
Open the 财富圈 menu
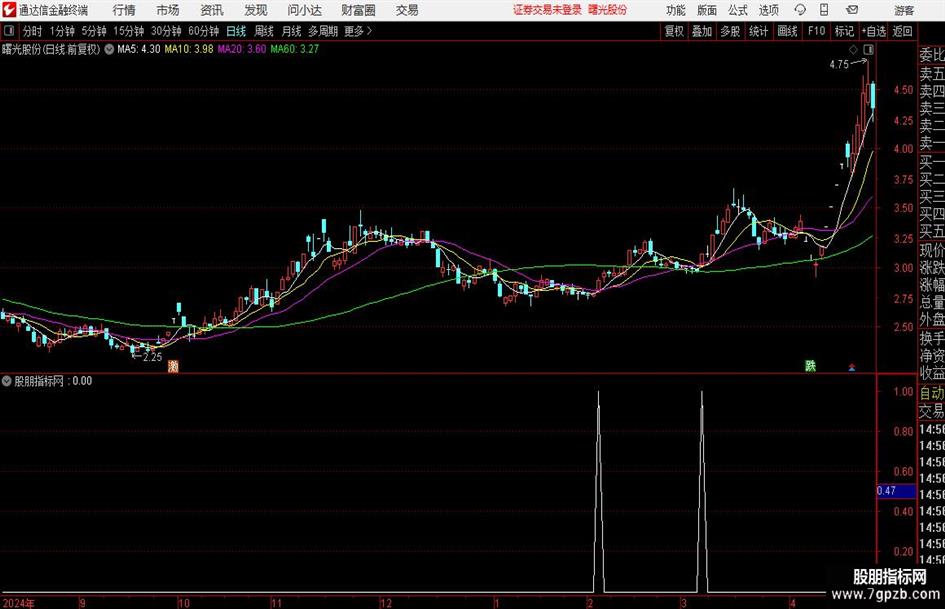[x=358, y=10]
